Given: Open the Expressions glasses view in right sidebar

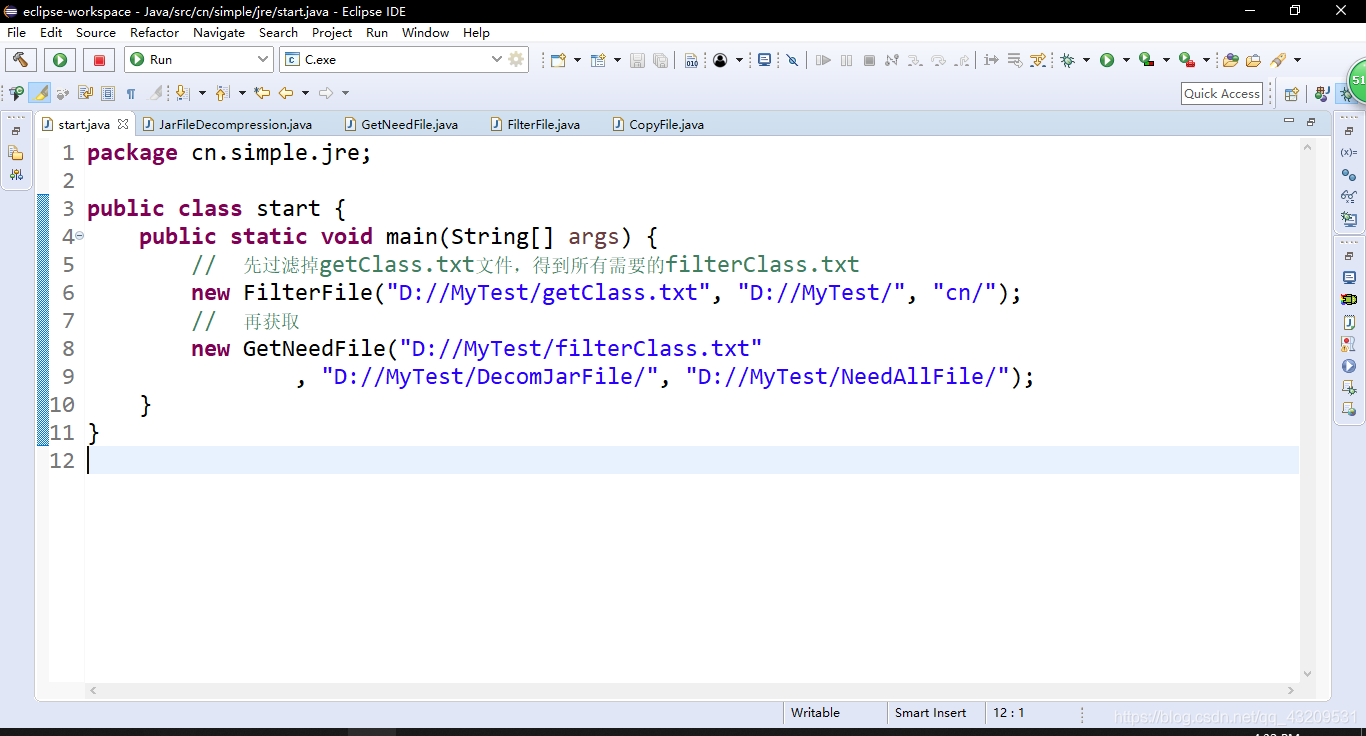Looking at the screenshot, I should click(1349, 197).
